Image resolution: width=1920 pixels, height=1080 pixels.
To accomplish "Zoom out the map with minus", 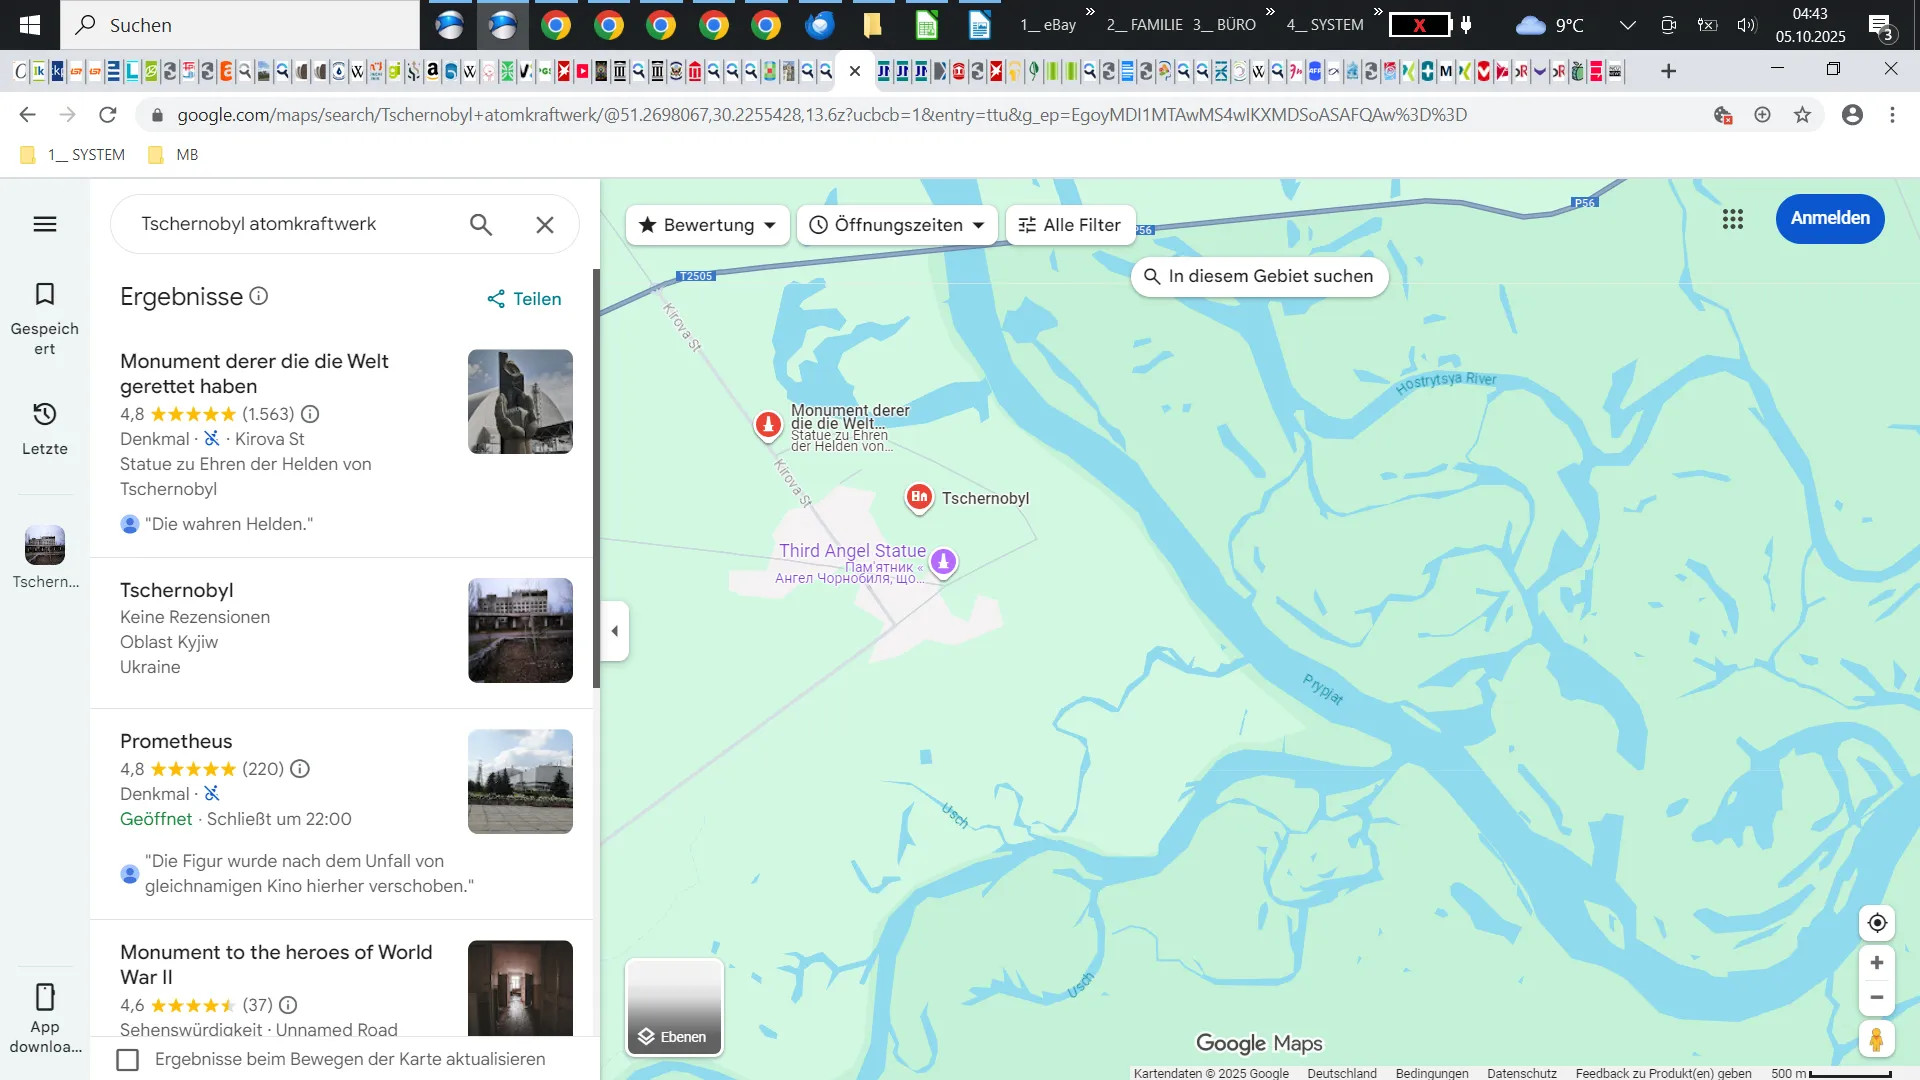I will coord(1877,998).
